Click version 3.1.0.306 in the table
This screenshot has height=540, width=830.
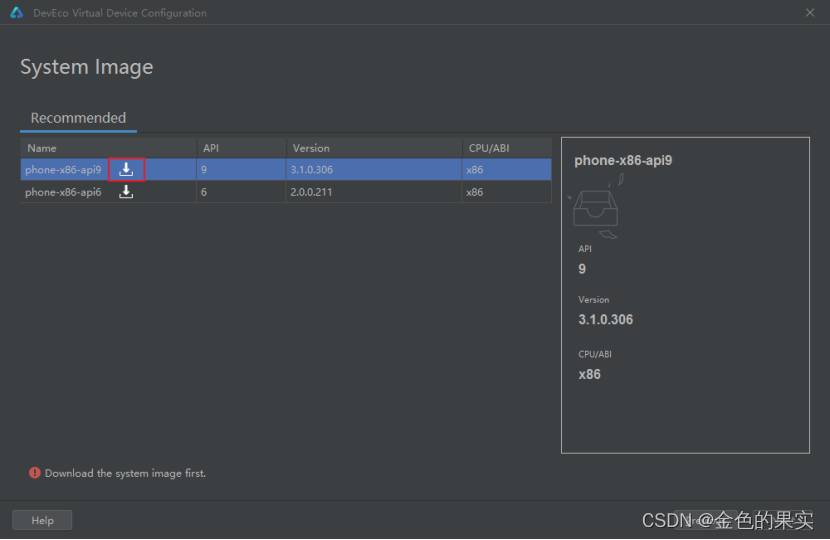(312, 170)
